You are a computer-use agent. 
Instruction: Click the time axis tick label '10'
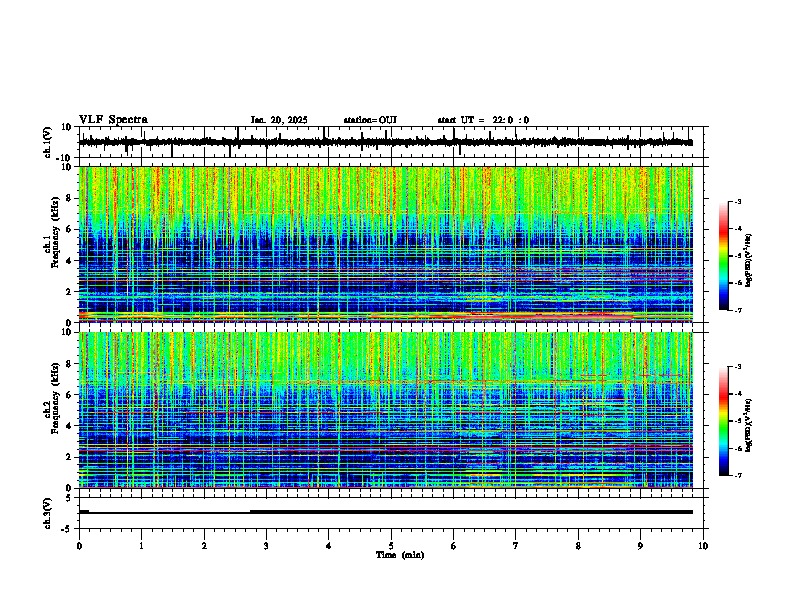pyautogui.click(x=703, y=546)
